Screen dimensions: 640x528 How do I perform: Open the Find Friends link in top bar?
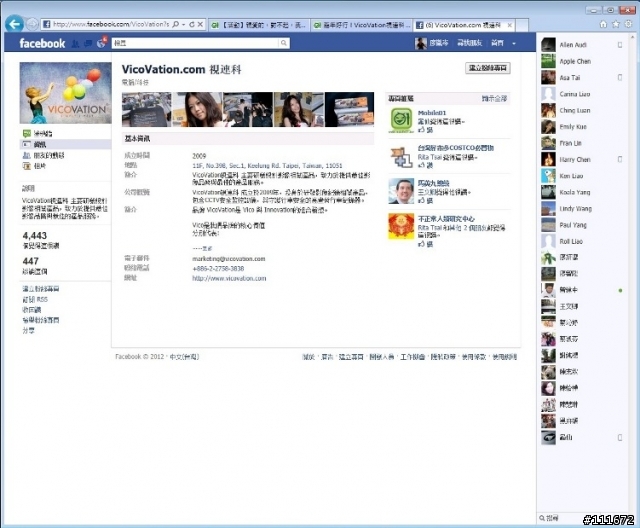tap(469, 43)
